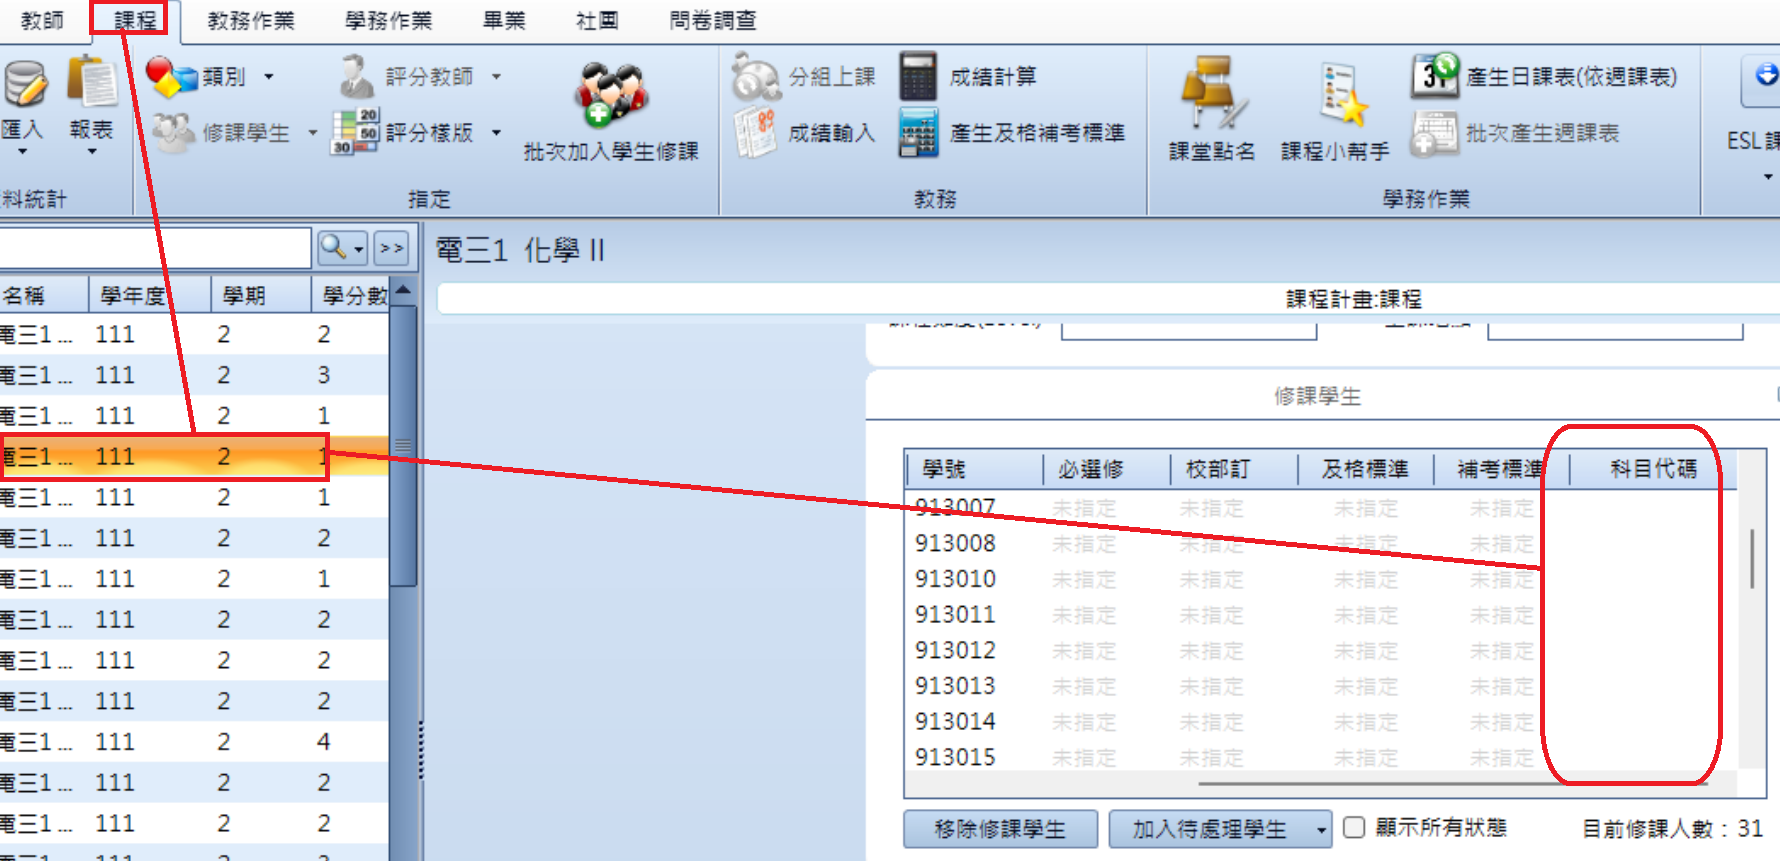This screenshot has height=861, width=1780.
Task: Select course row with 學分數 4
Action: point(194,742)
